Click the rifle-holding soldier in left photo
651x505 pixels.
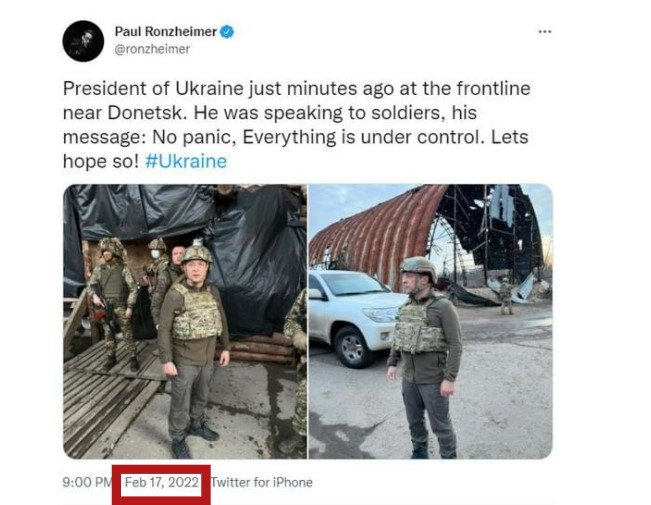click(x=111, y=295)
